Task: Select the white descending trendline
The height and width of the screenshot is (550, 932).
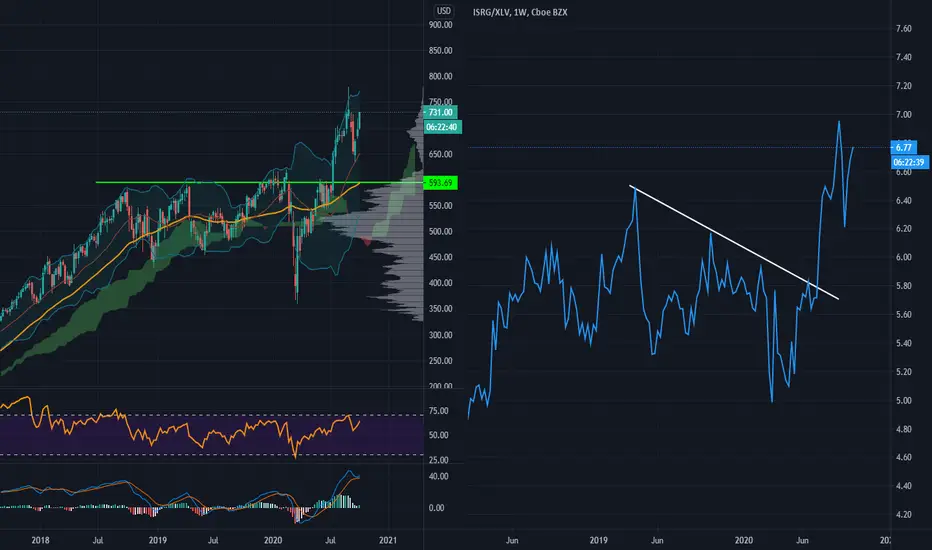Action: pyautogui.click(x=734, y=243)
